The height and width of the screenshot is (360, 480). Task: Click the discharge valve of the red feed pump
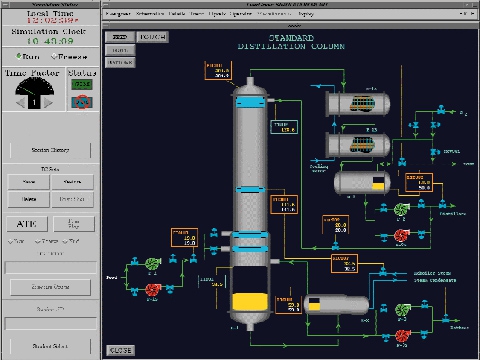(170, 288)
